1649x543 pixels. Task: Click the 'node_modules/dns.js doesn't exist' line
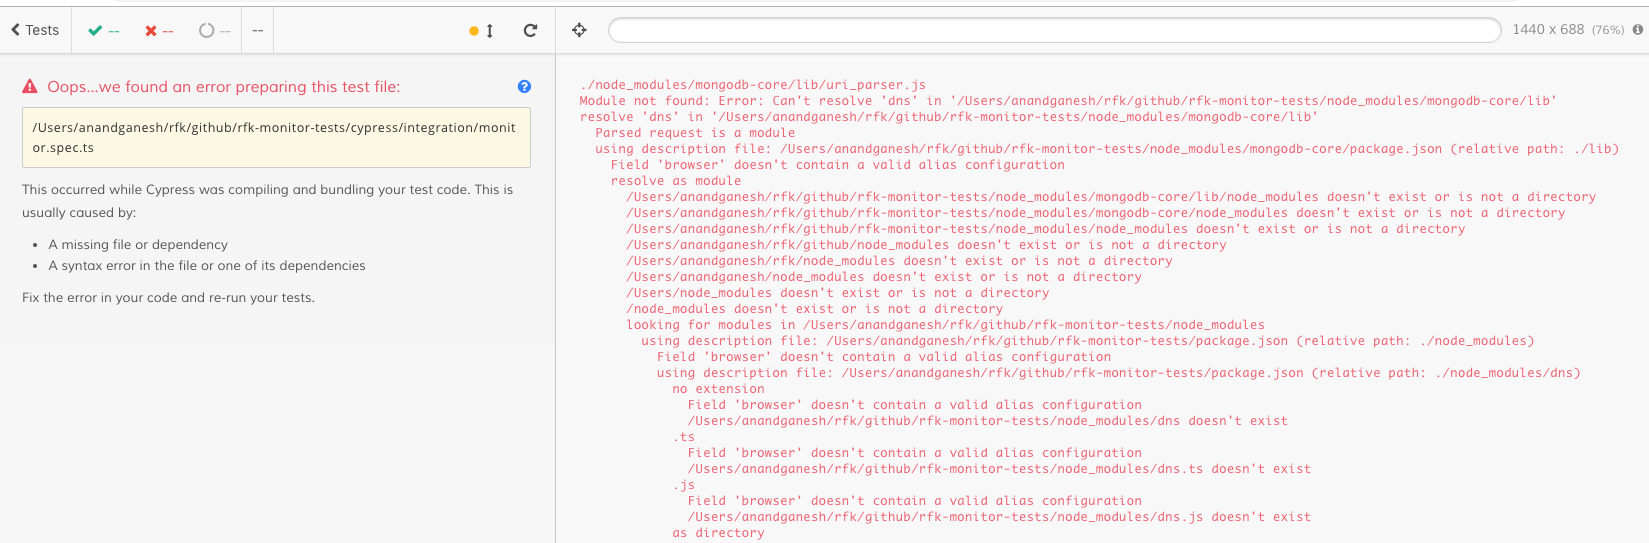point(999,517)
